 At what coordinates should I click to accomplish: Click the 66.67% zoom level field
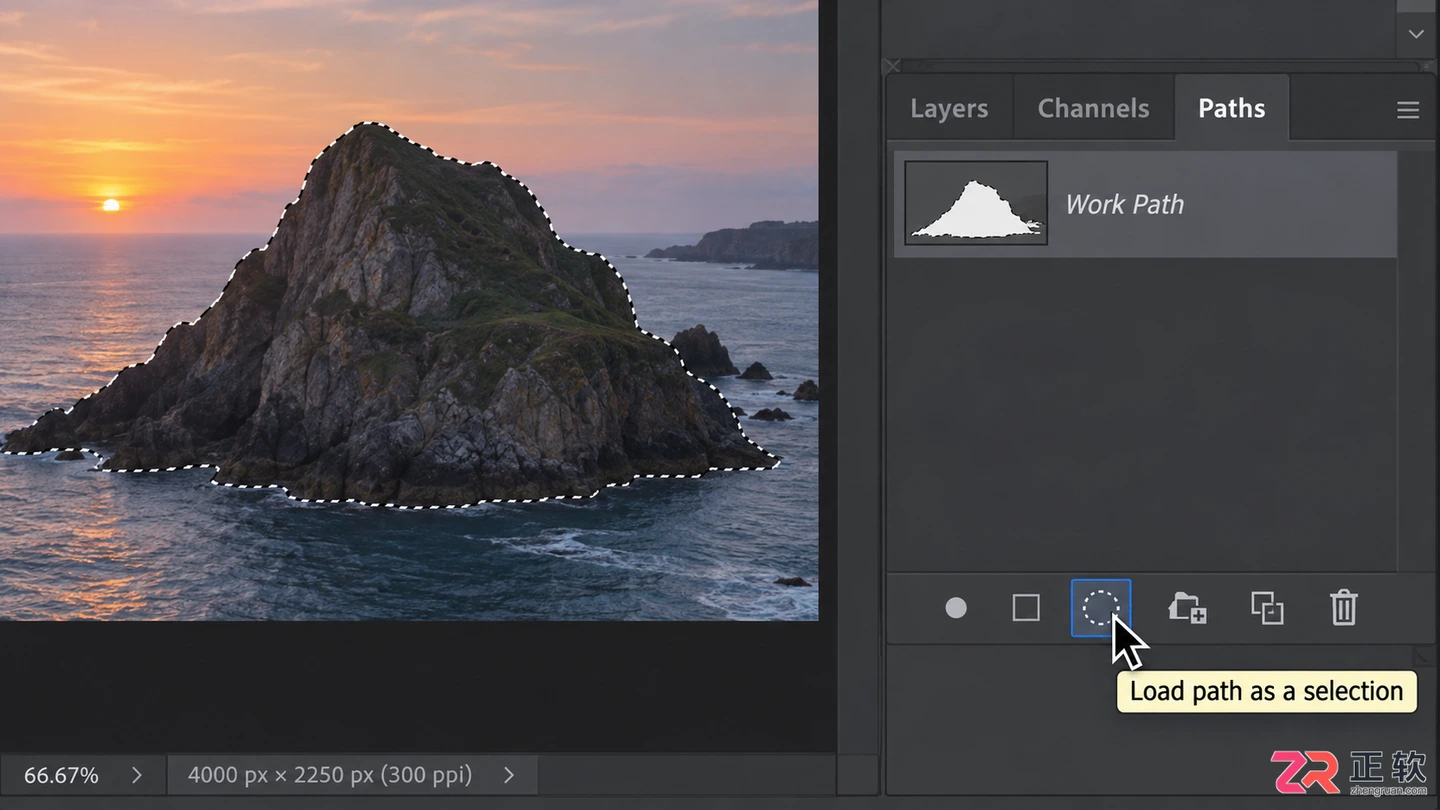point(61,775)
